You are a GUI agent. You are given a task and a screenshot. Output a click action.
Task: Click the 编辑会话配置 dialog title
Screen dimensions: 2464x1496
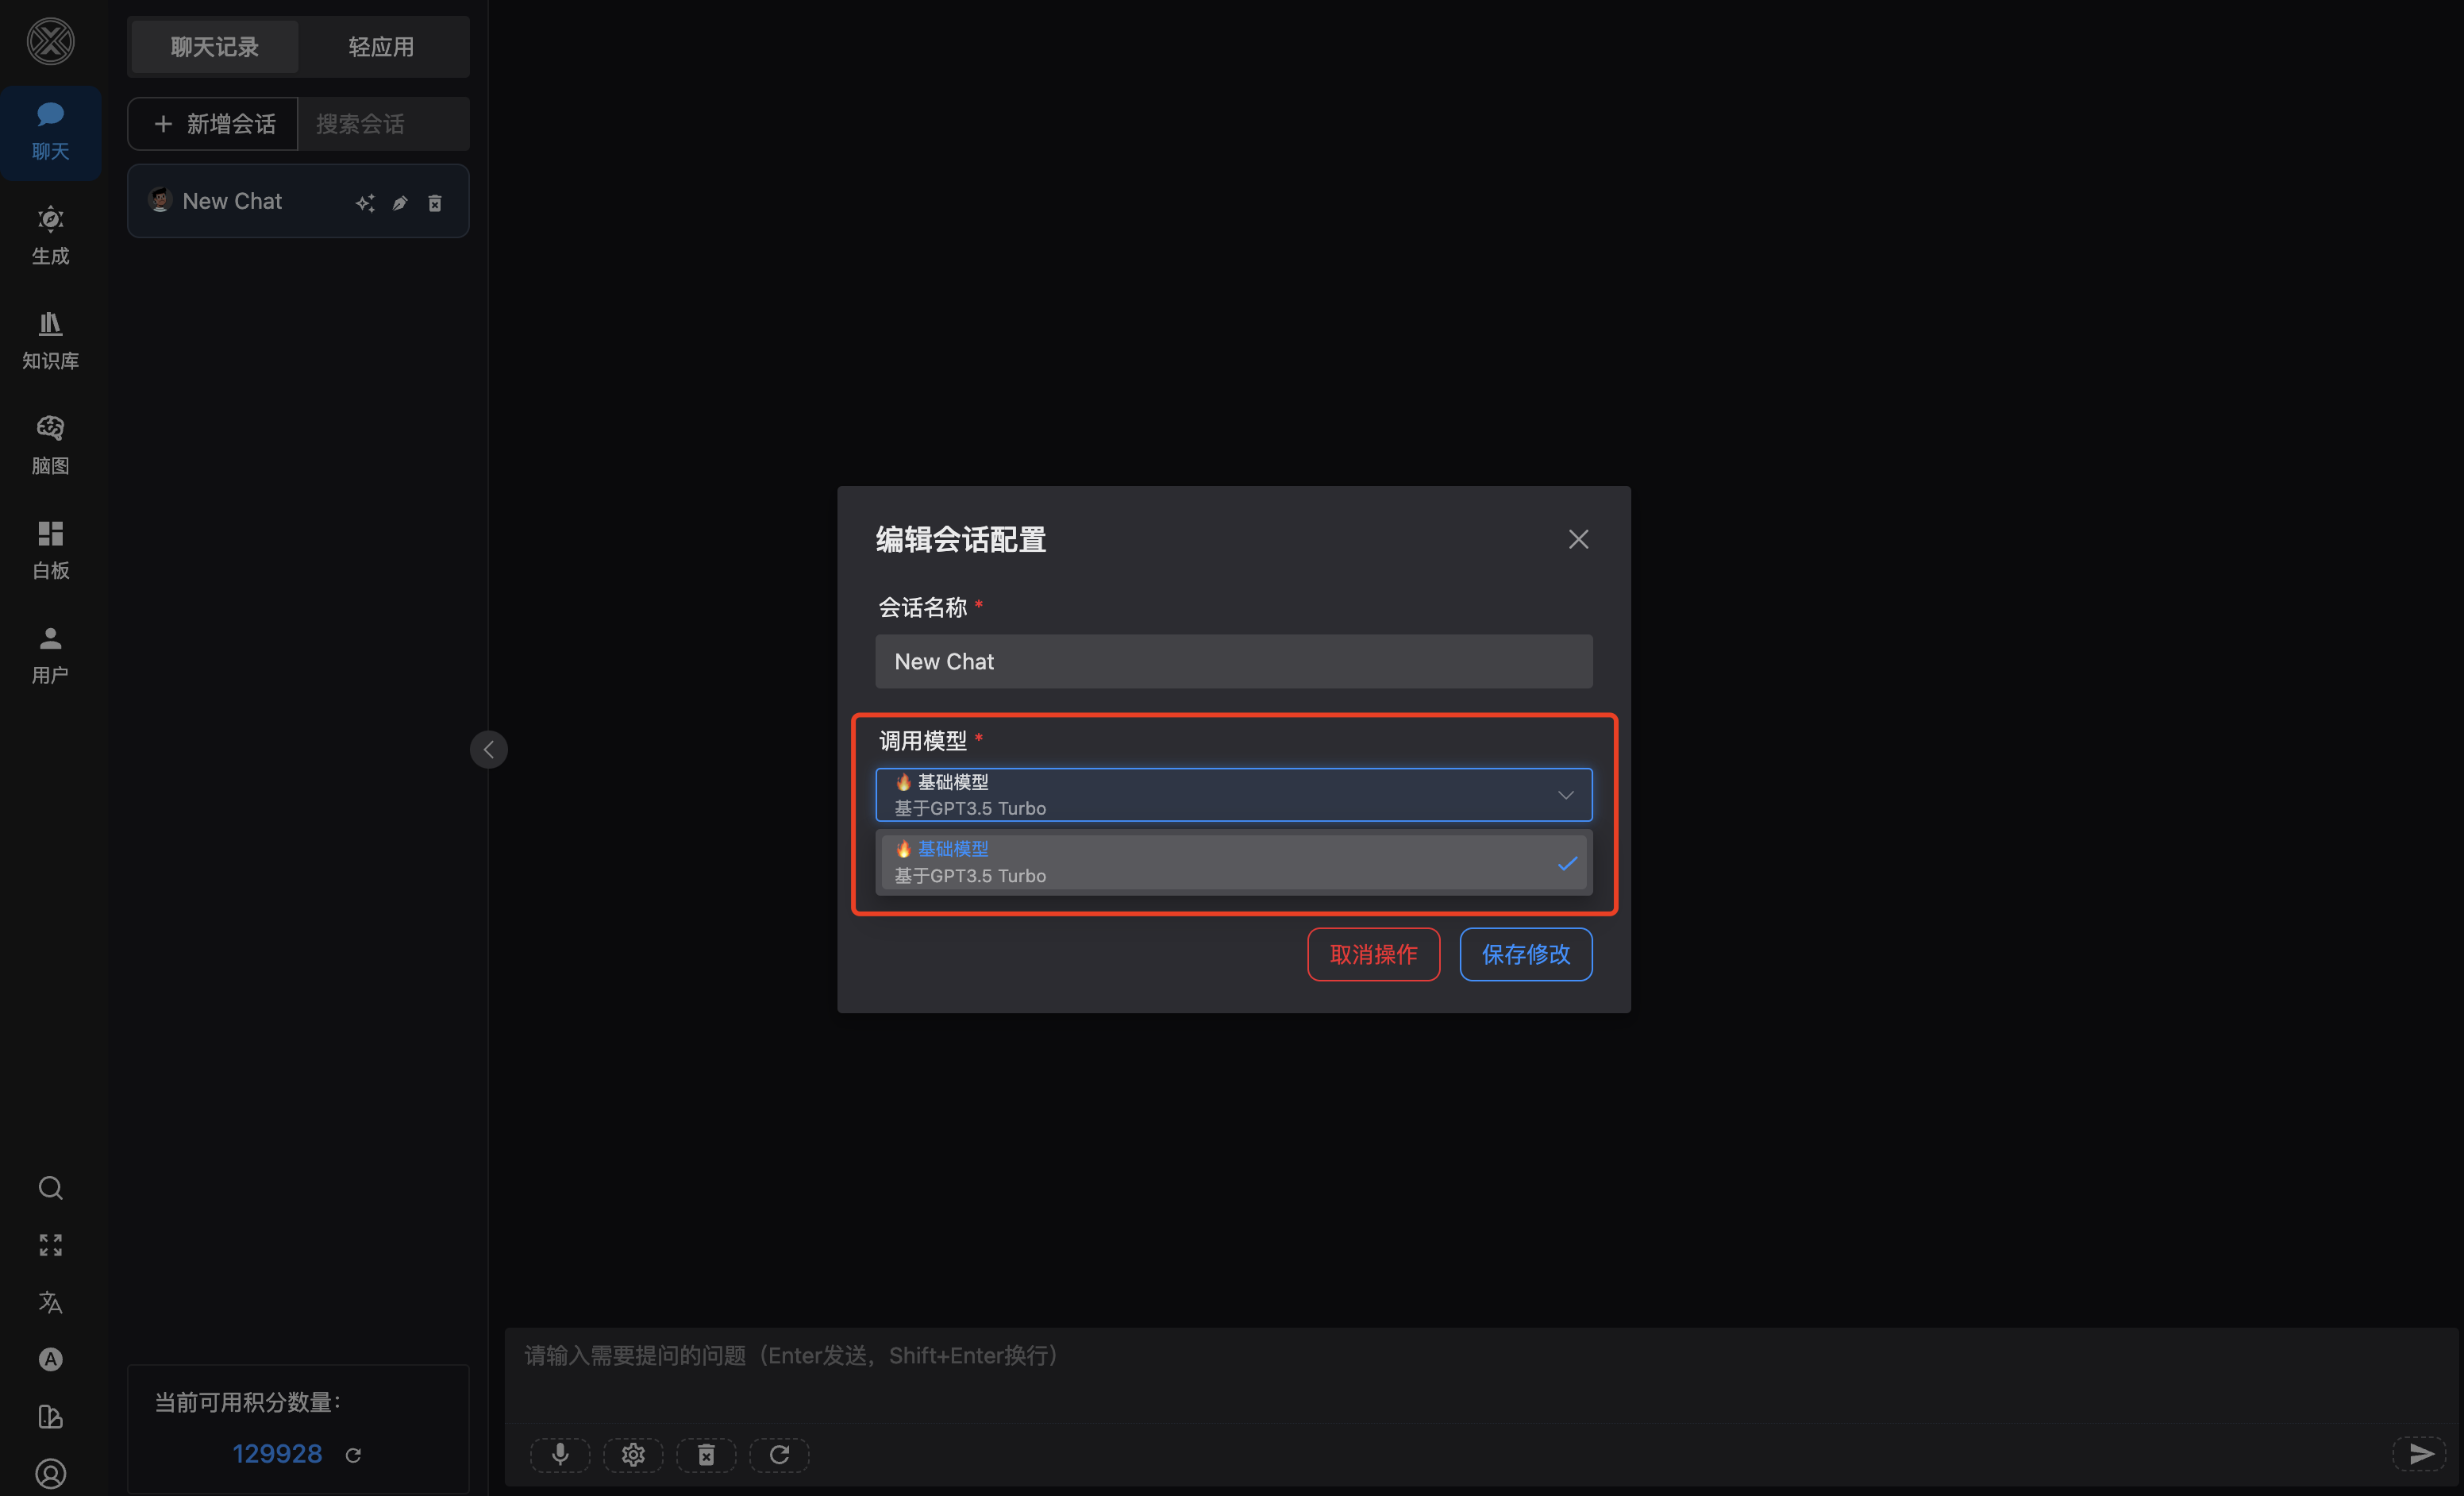click(961, 539)
